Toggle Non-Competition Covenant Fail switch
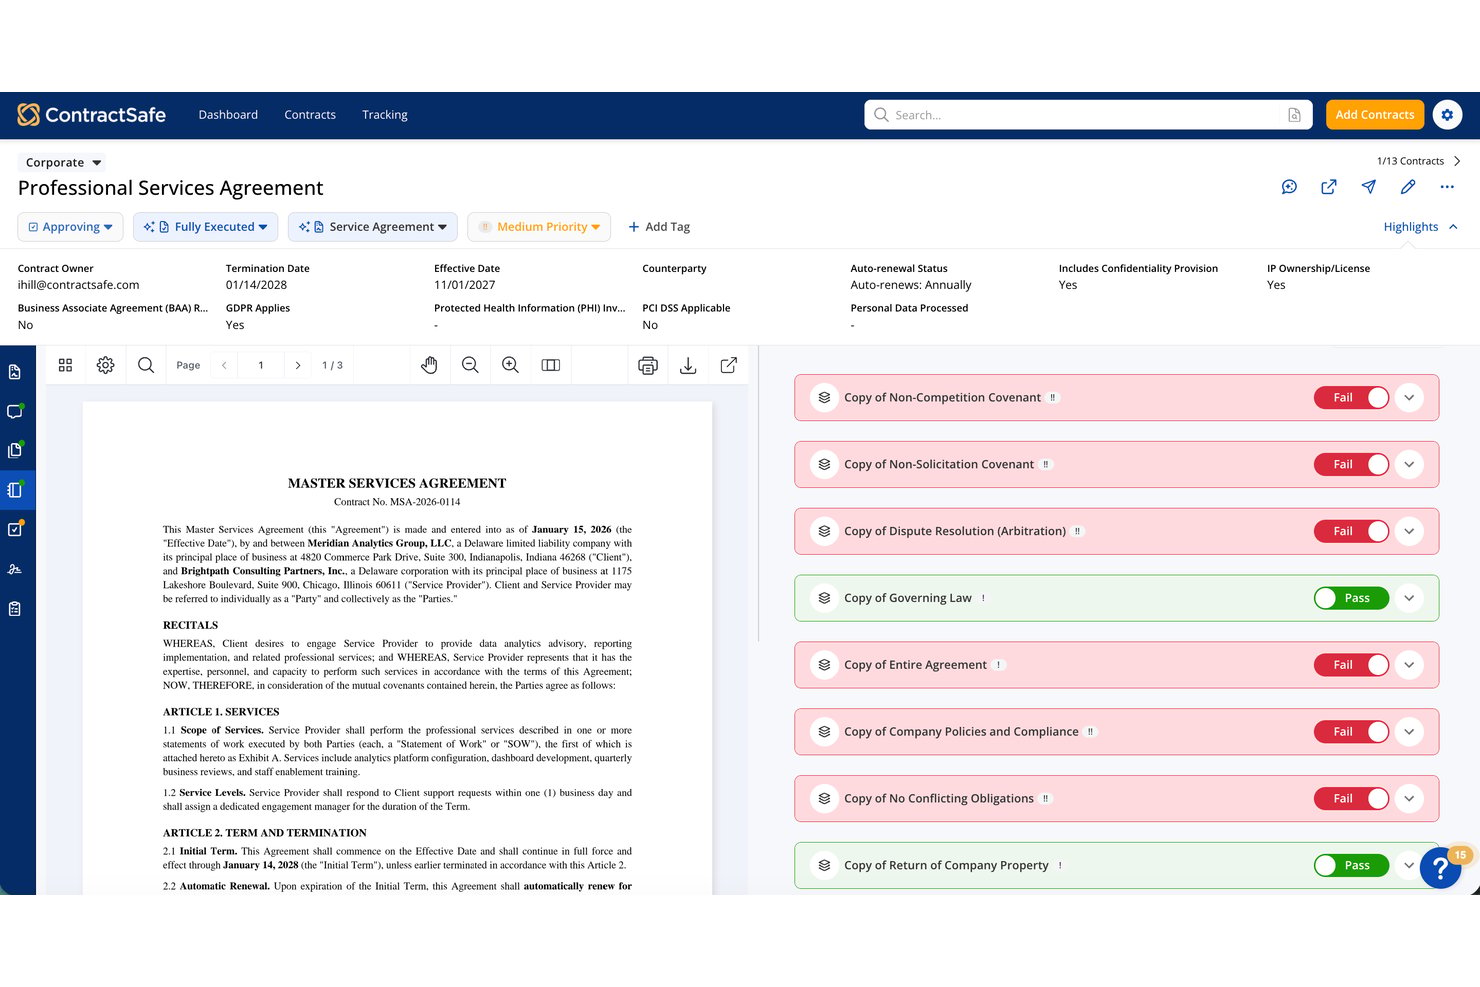The height and width of the screenshot is (987, 1480). [1352, 397]
